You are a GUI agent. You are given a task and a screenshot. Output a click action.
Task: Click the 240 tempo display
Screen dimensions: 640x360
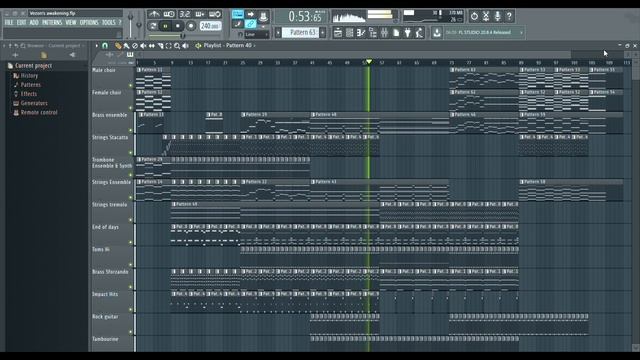pos(211,26)
